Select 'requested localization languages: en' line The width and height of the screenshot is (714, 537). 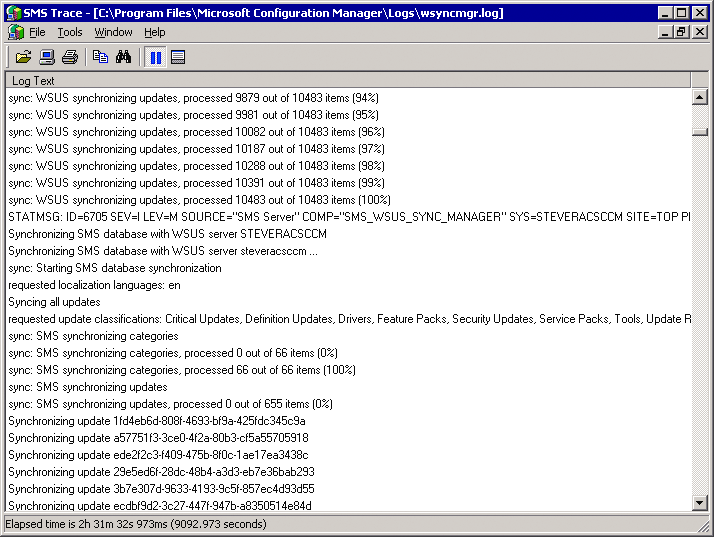pos(348,285)
